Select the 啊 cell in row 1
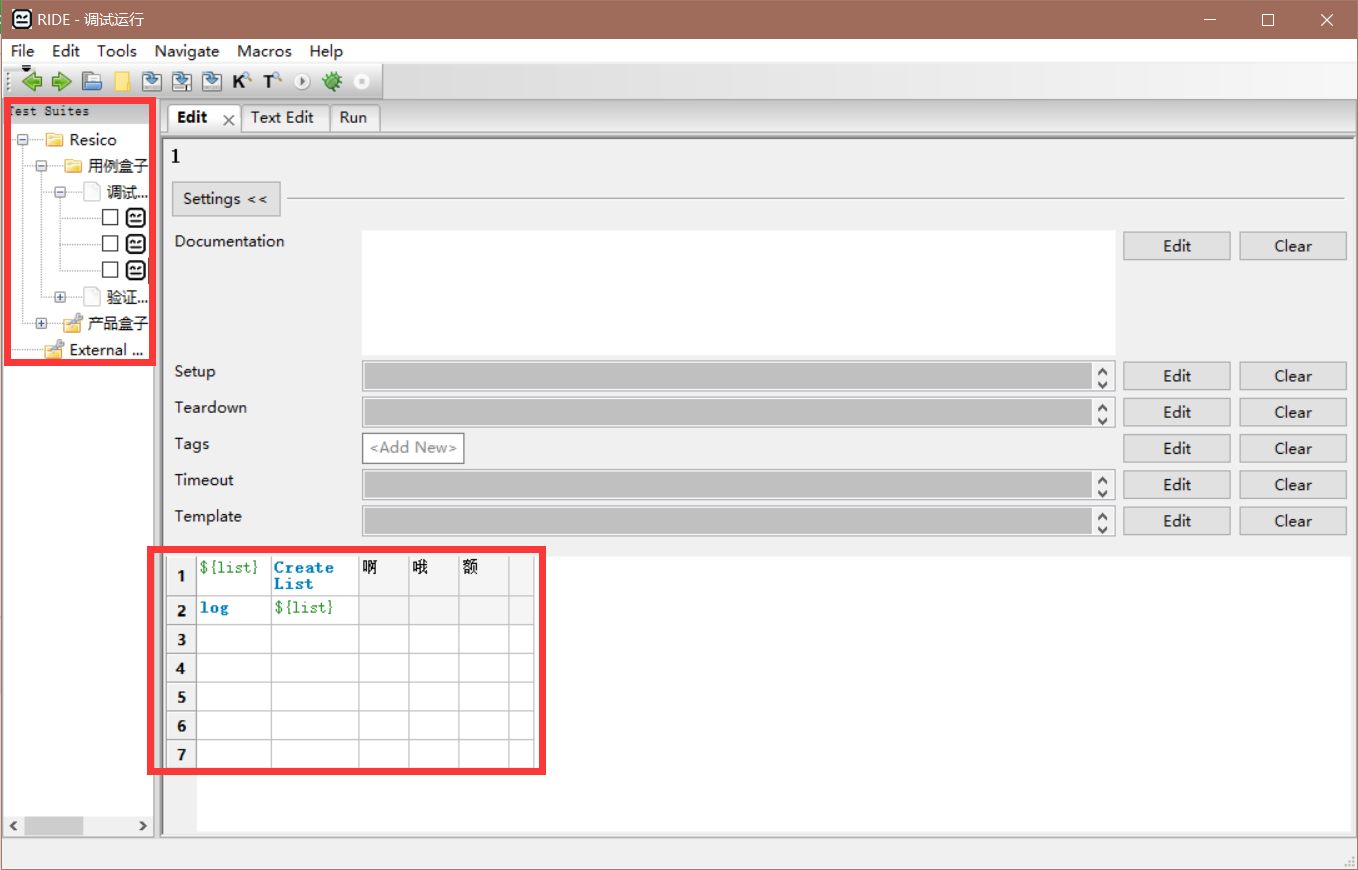The height and width of the screenshot is (870, 1358). [384, 576]
